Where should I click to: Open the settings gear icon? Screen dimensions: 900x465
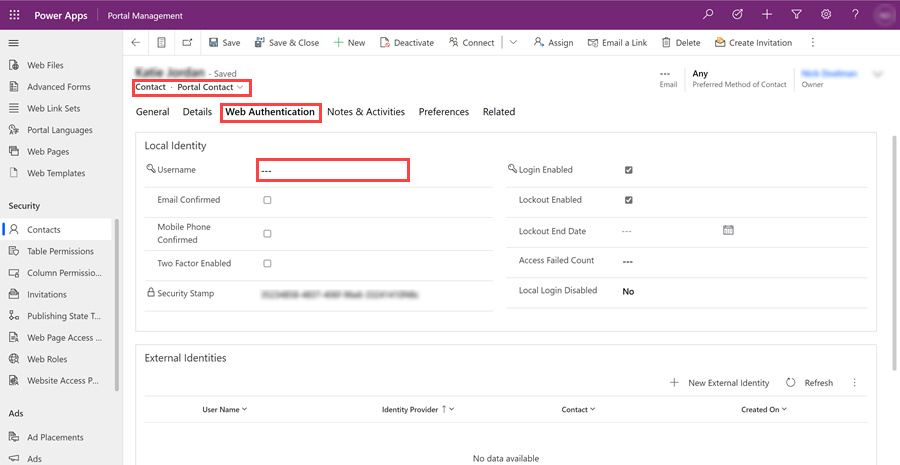[826, 14]
